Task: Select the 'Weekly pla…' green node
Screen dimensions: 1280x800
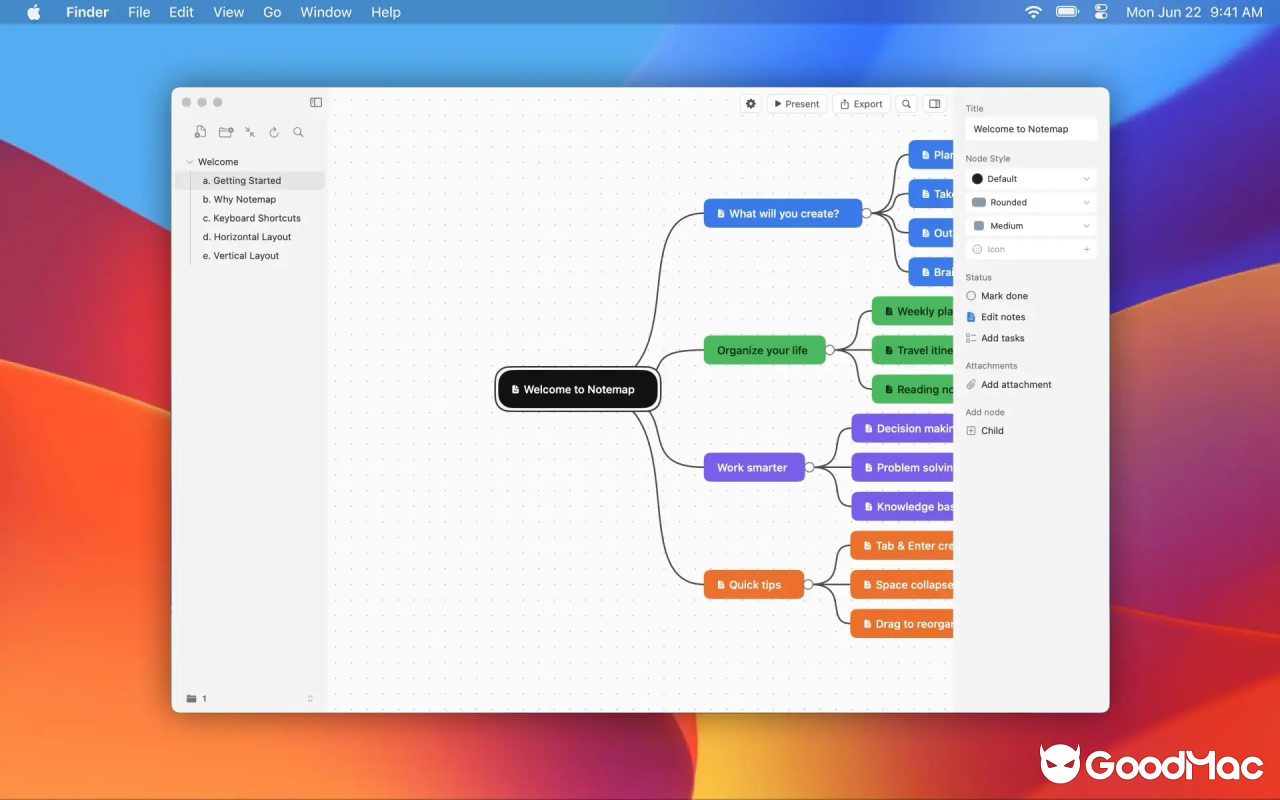Action: pyautogui.click(x=913, y=311)
